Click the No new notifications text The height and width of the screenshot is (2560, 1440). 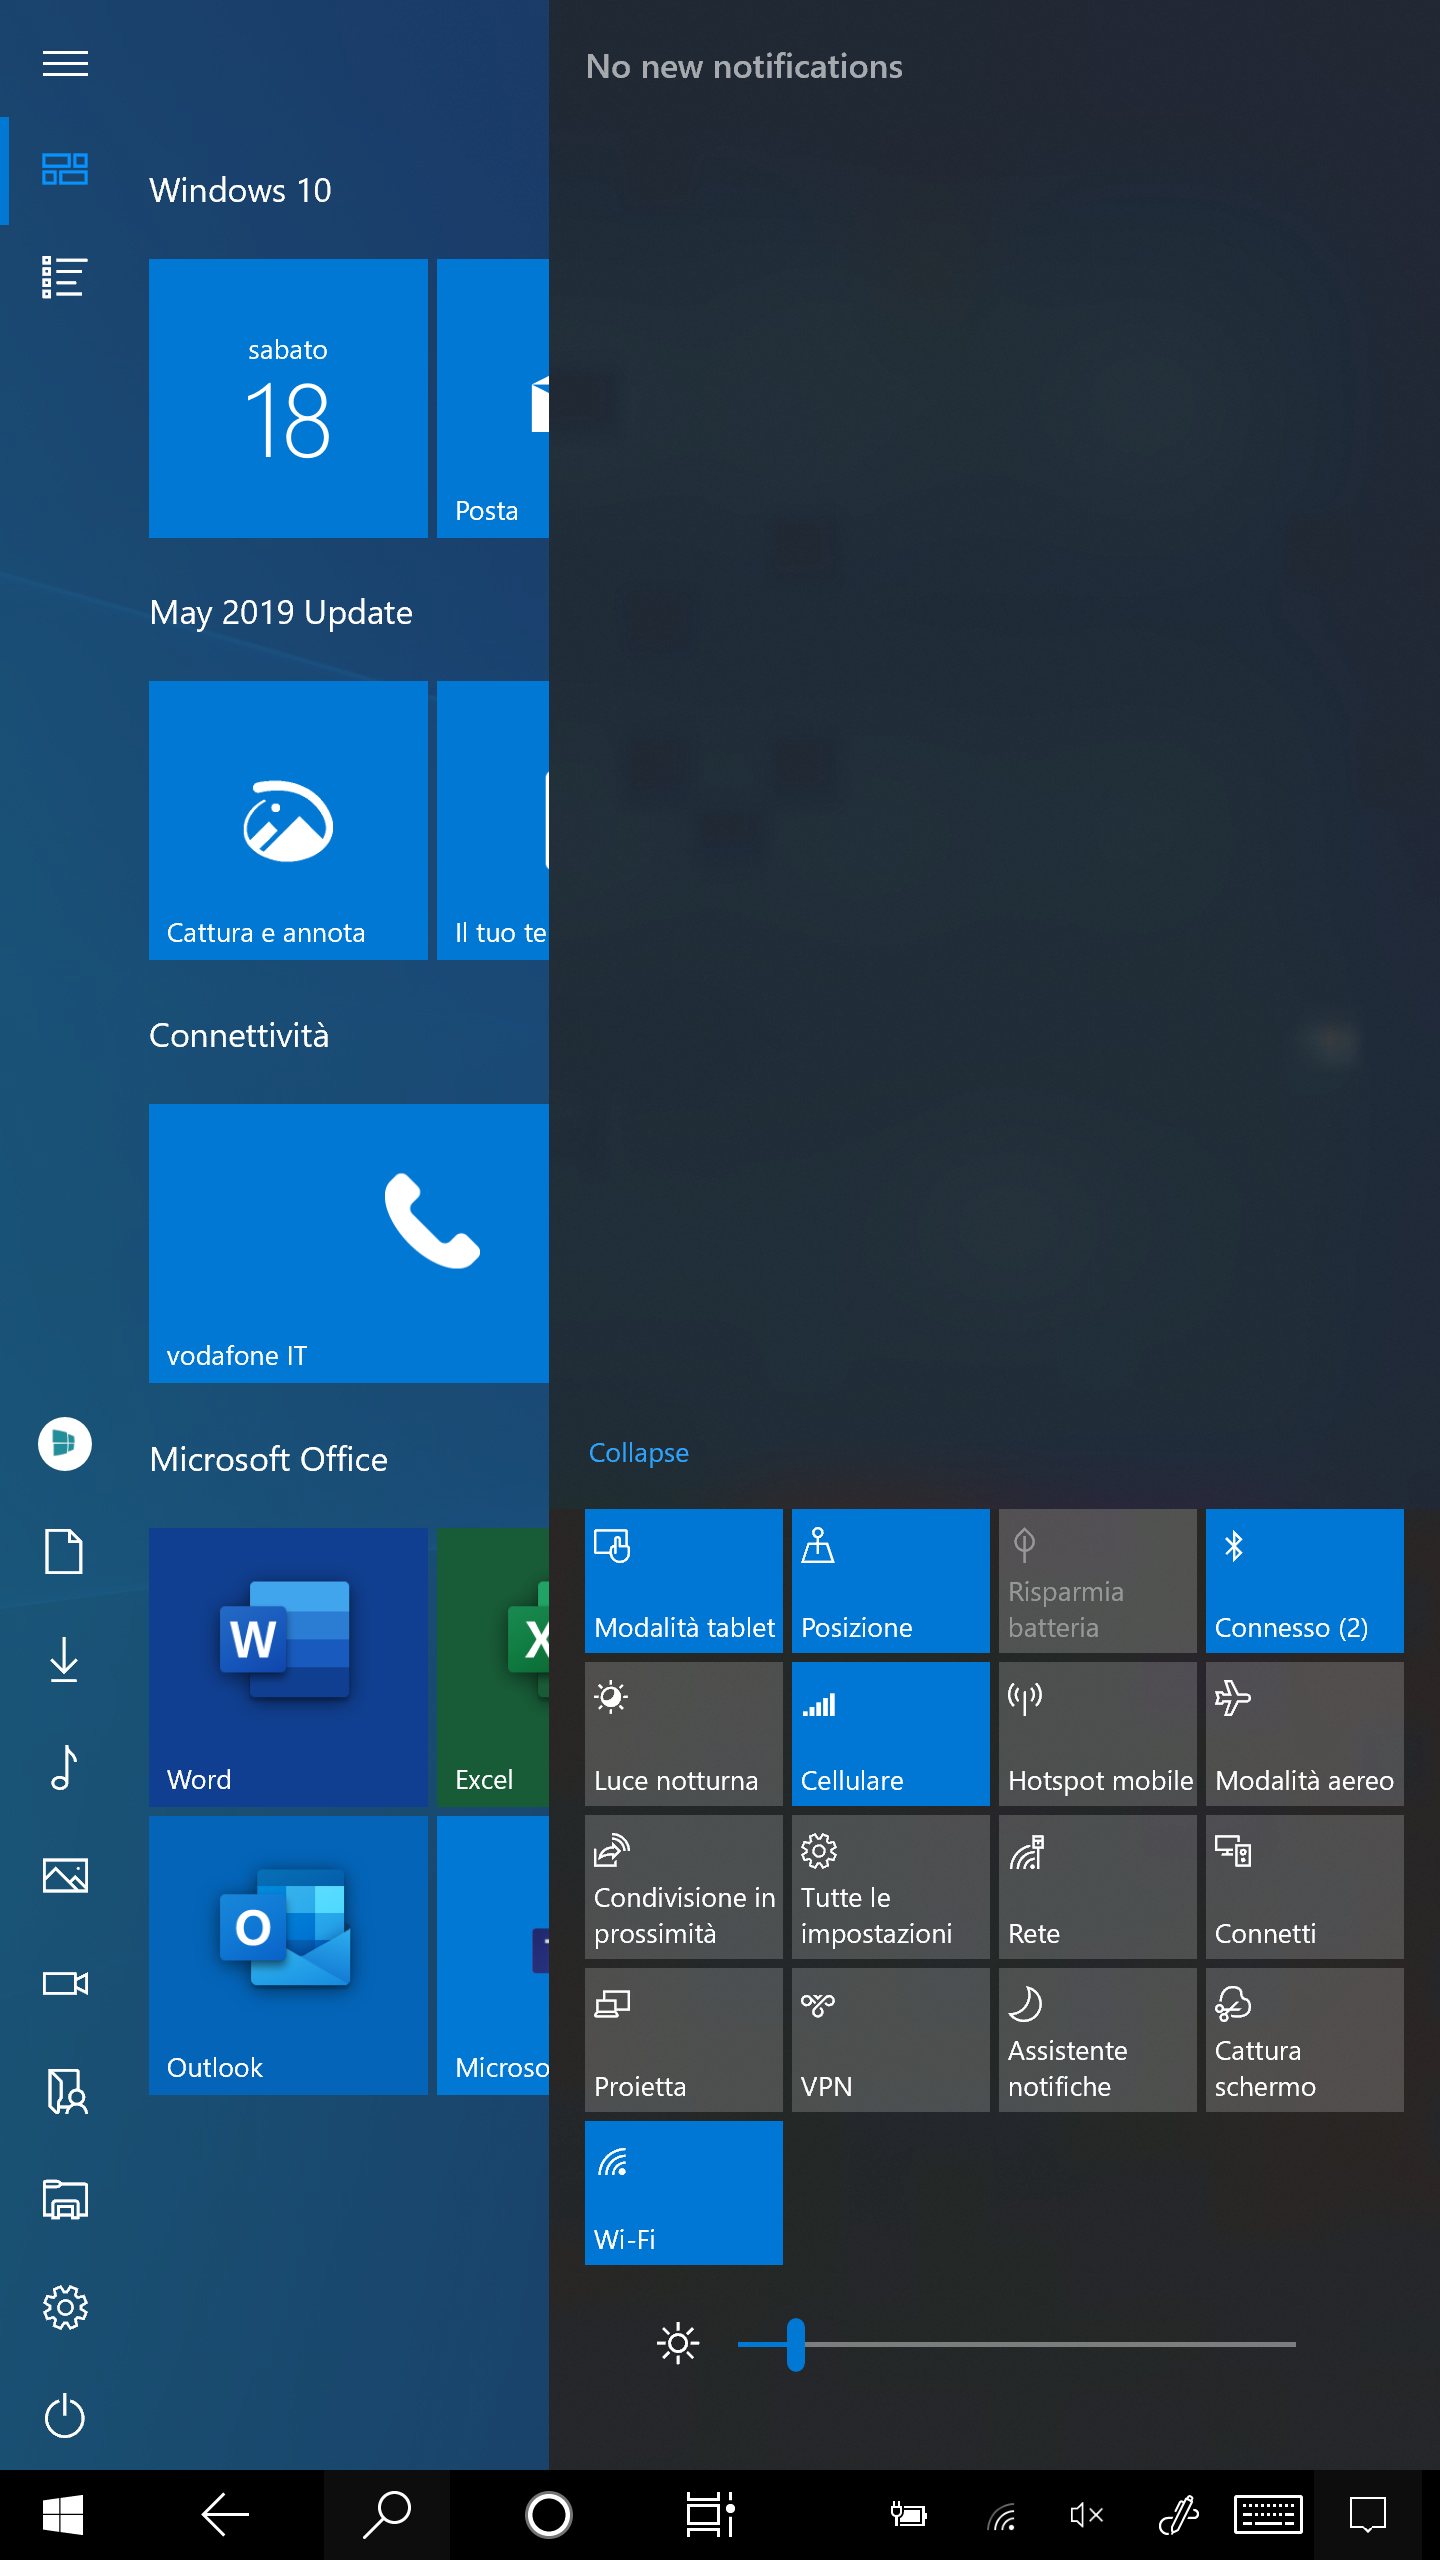pos(744,66)
